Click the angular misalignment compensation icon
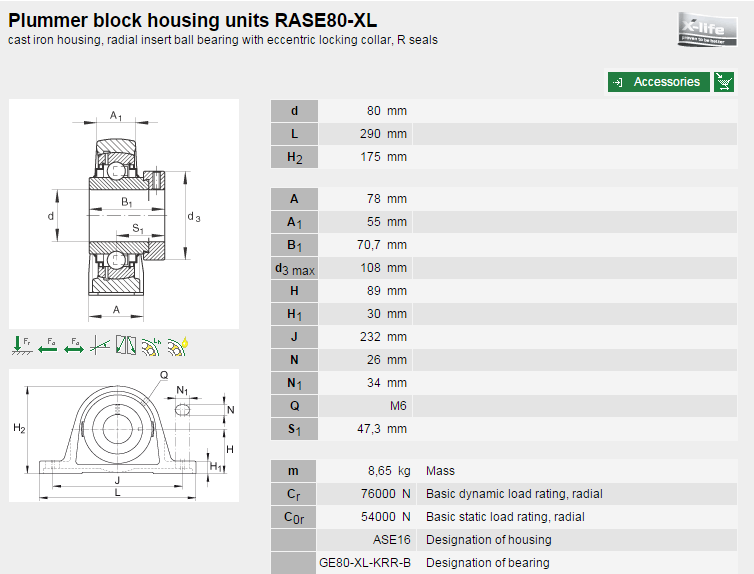The image size is (754, 574). 99,345
